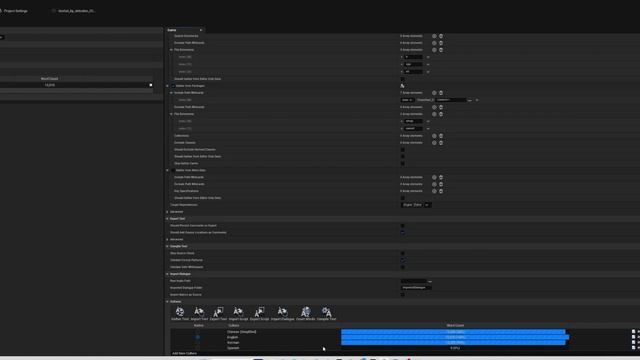Expand the Advanced section above Export Text
The height and width of the screenshot is (360, 640).
pyautogui.click(x=167, y=212)
